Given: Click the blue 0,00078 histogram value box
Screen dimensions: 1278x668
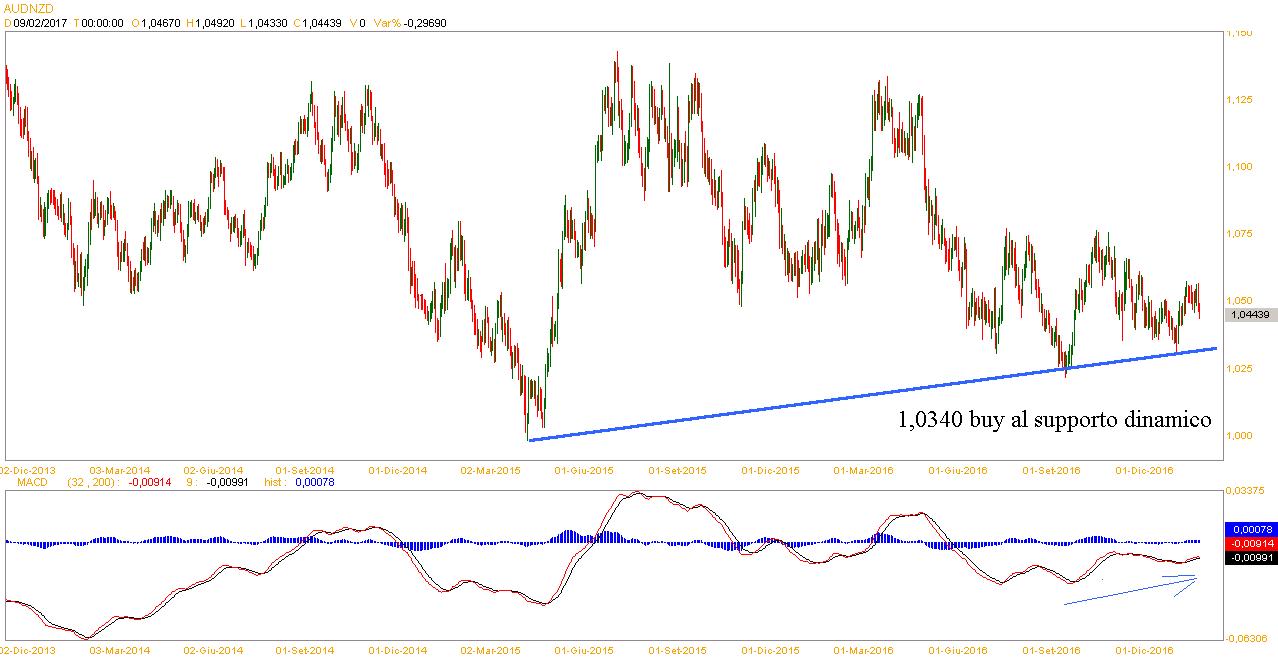Looking at the screenshot, I should (1249, 529).
